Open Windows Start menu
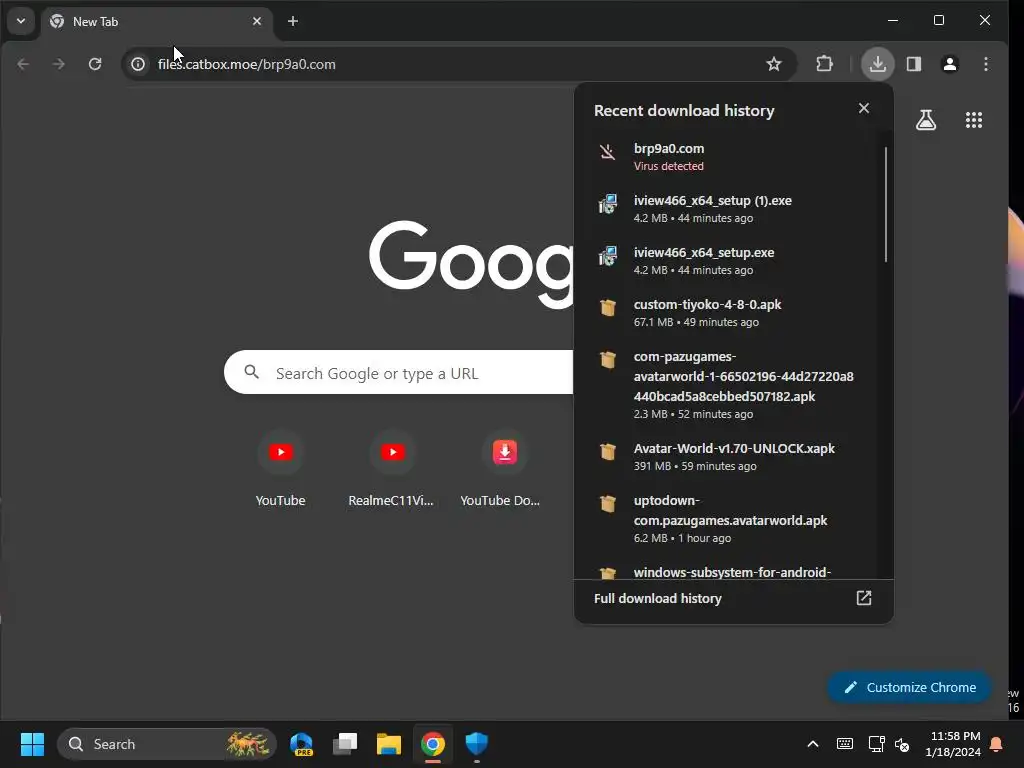 (x=32, y=744)
